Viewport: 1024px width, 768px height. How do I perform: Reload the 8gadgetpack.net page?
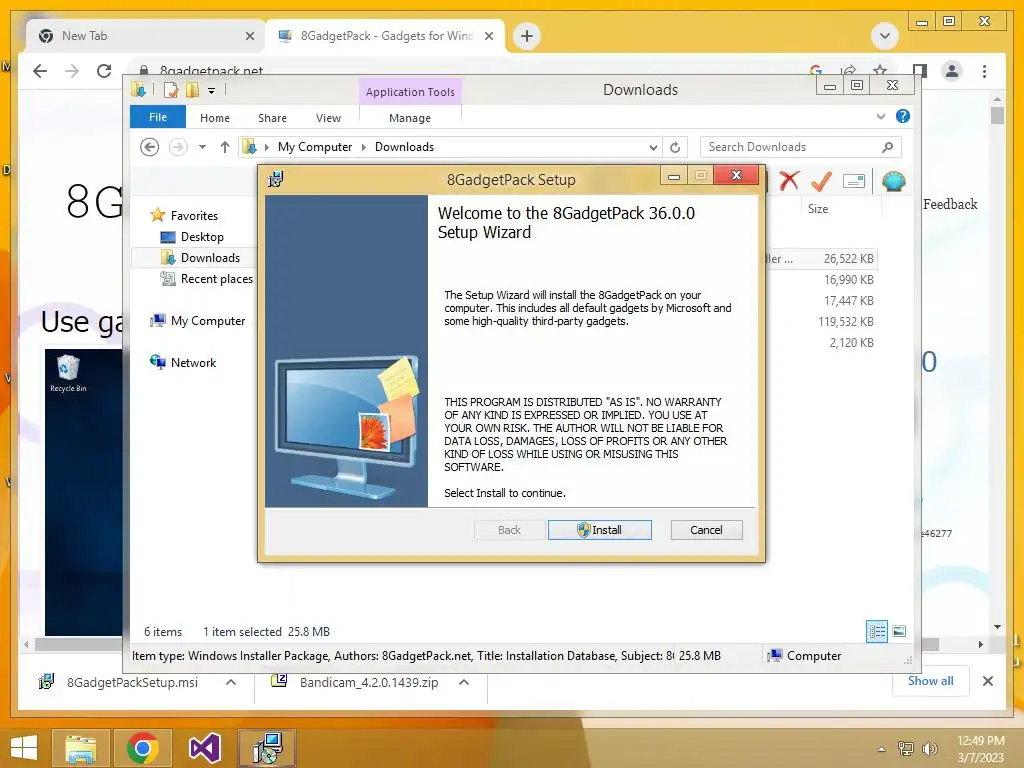(x=104, y=71)
